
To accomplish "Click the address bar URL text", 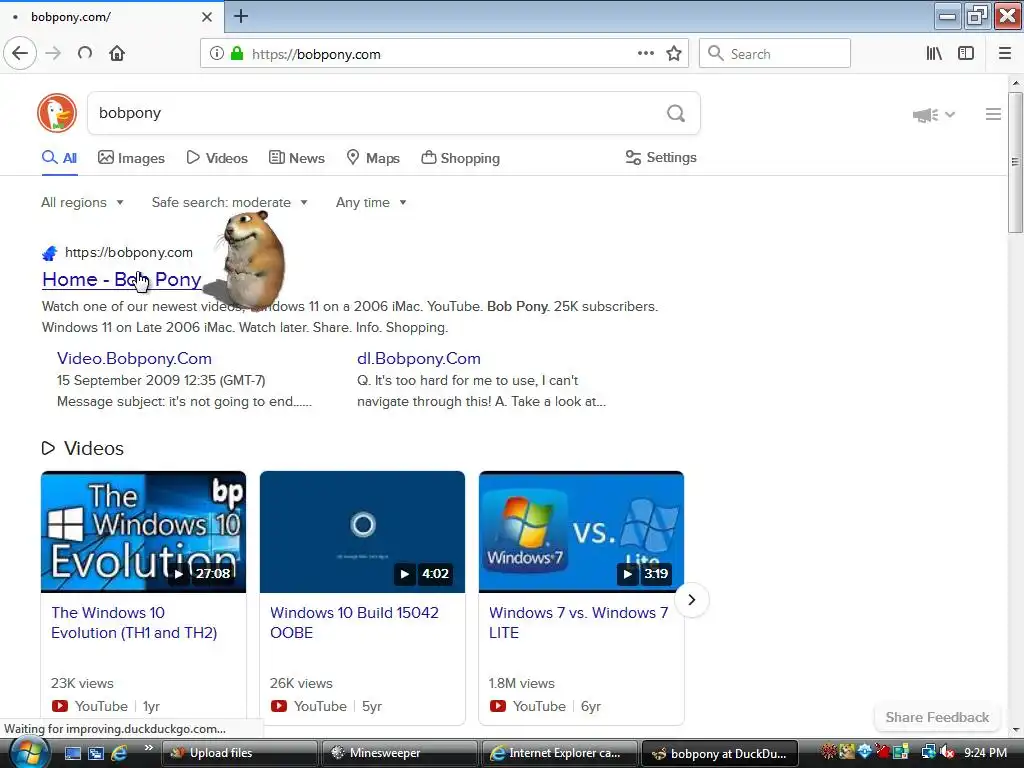I will click(316, 54).
